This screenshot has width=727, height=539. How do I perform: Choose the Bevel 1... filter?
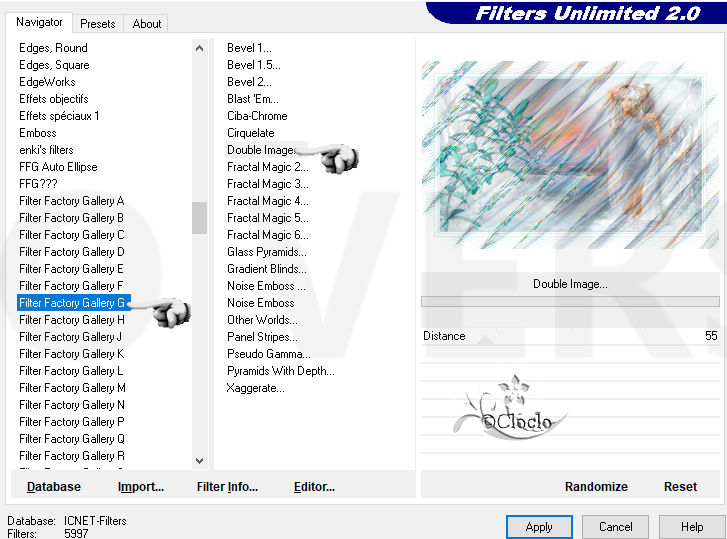(249, 48)
